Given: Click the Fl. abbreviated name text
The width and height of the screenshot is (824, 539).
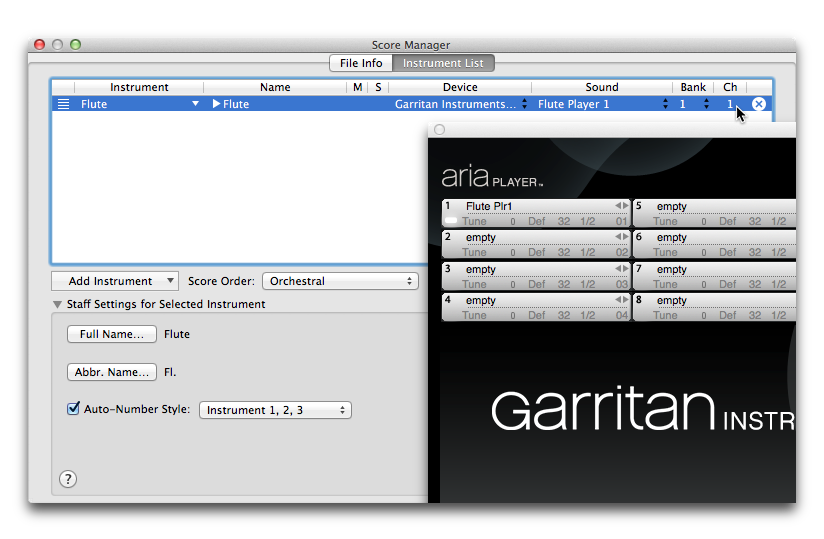Looking at the screenshot, I should coord(170,372).
